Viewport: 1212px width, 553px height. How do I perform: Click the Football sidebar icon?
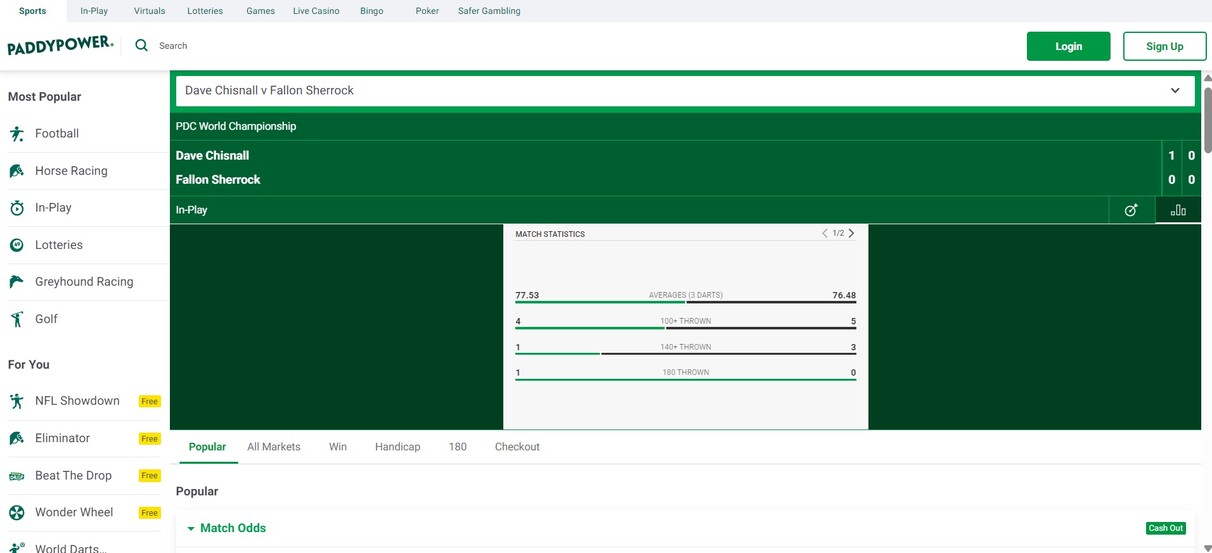click(x=17, y=134)
